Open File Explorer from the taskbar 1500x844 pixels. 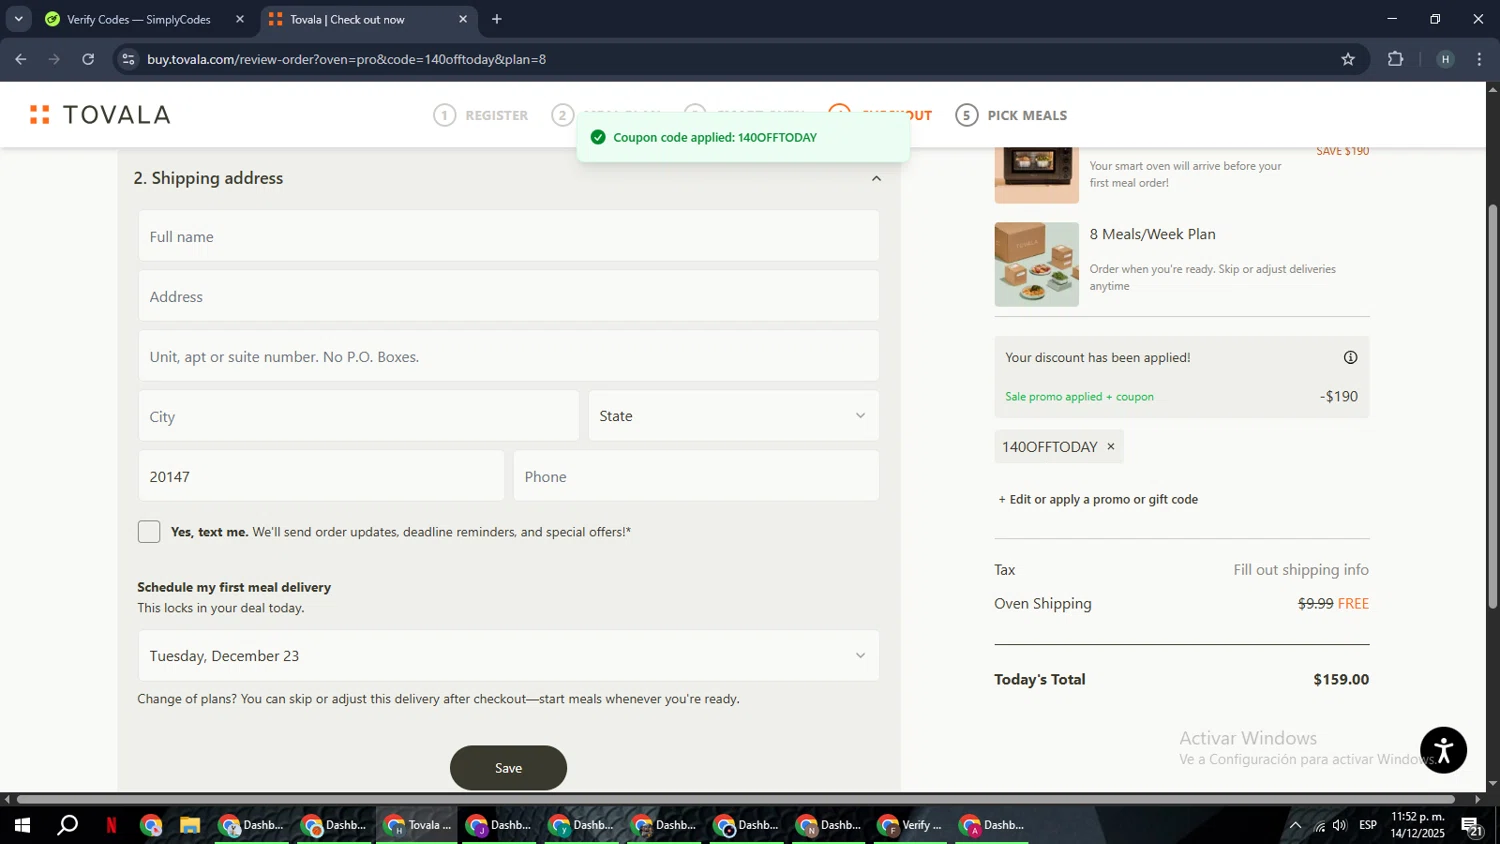coord(190,826)
